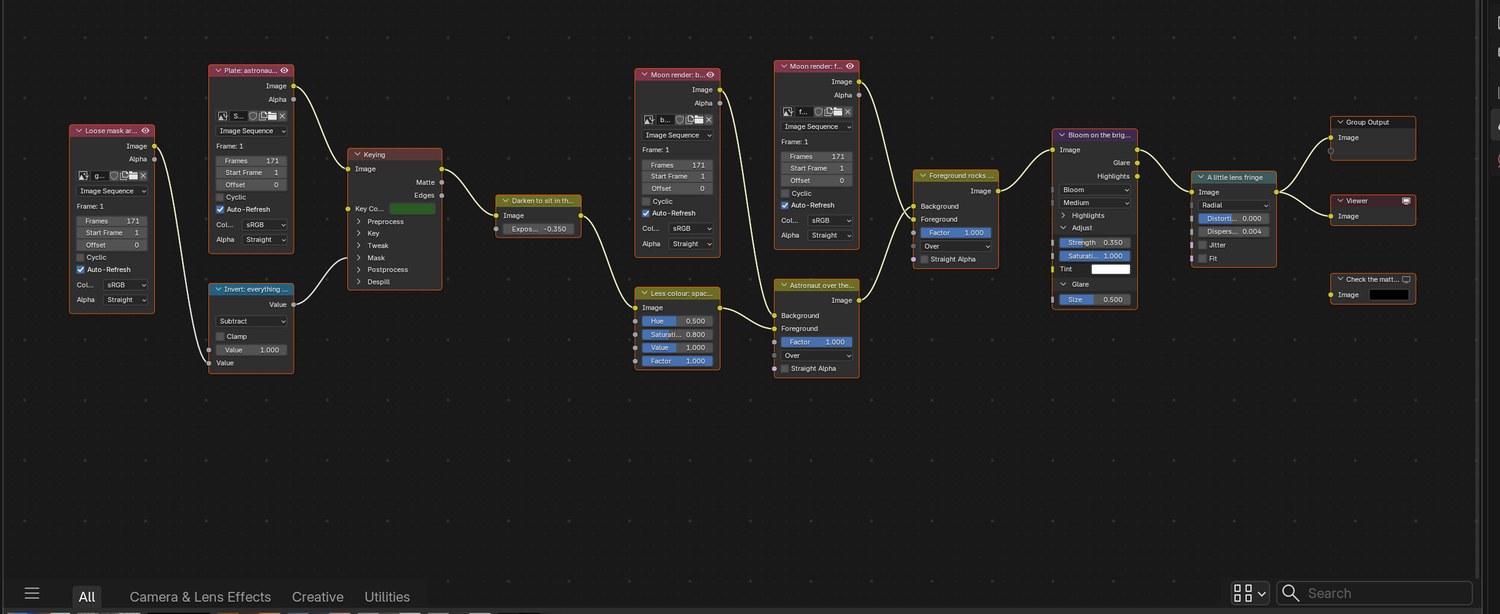The width and height of the screenshot is (1500, 614).
Task: Unlink image X in Moon render foreground node
Action: coord(848,112)
